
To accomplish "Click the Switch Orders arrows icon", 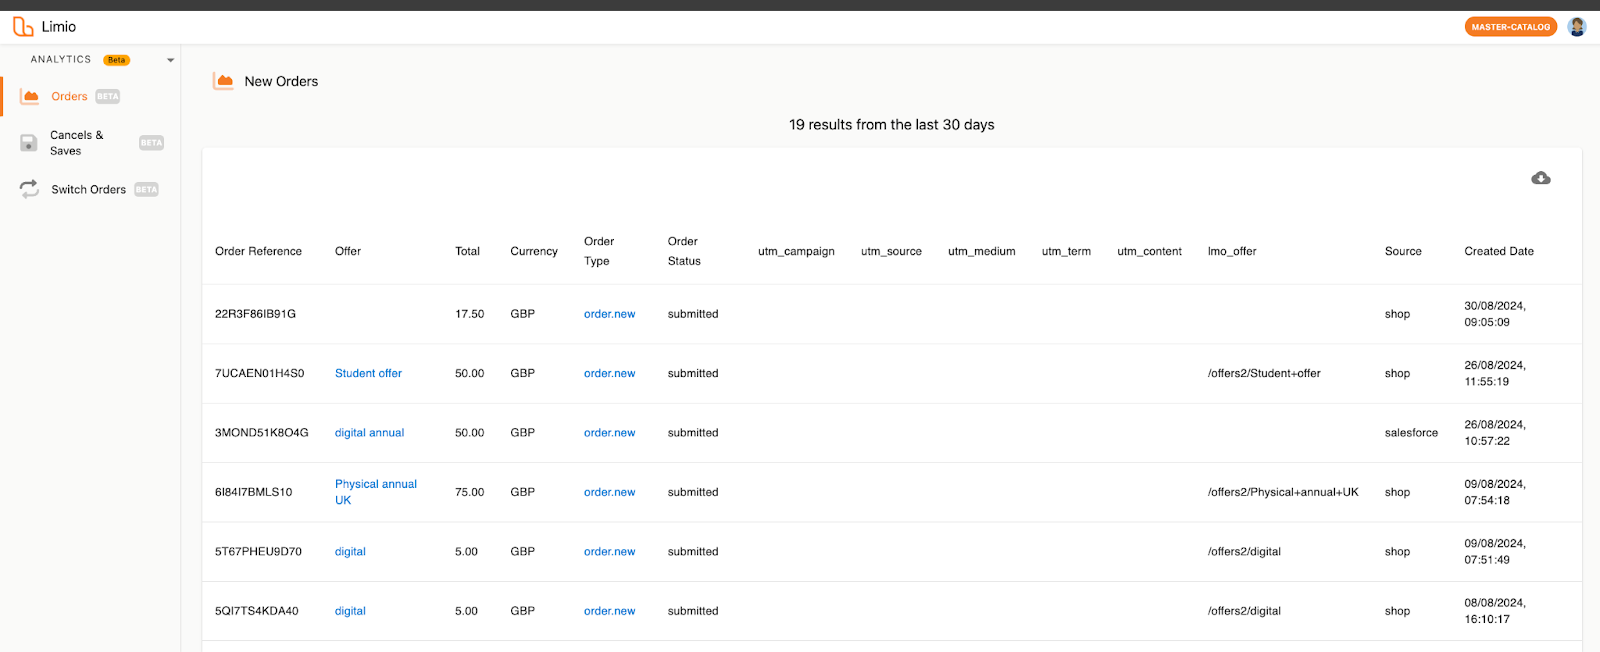I will [x=29, y=189].
